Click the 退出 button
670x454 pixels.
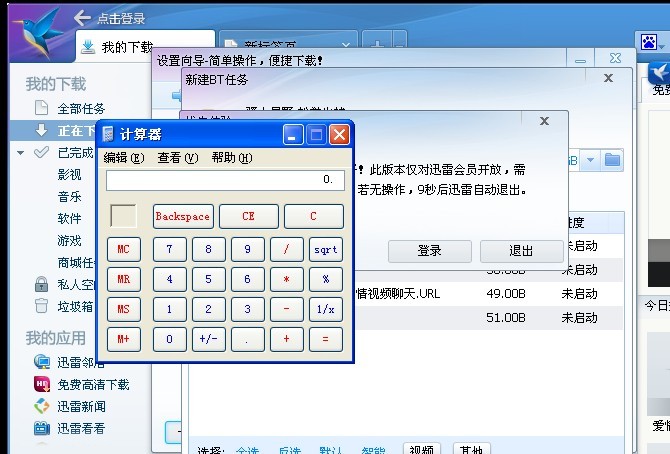[521, 251]
